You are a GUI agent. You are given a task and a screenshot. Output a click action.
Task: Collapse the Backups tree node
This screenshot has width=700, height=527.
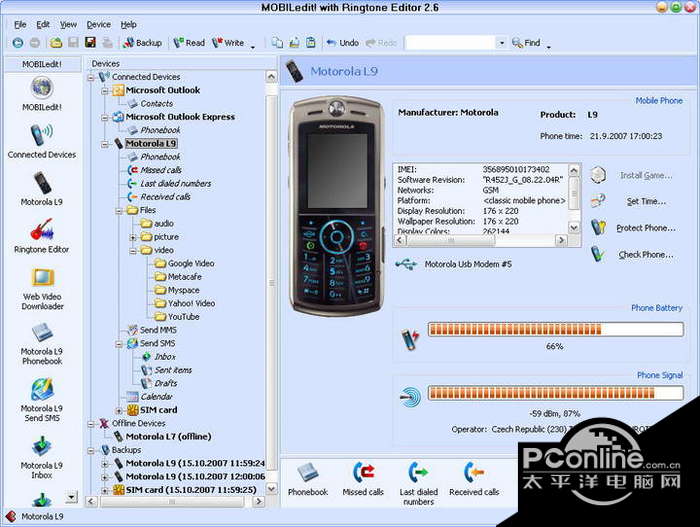91,451
